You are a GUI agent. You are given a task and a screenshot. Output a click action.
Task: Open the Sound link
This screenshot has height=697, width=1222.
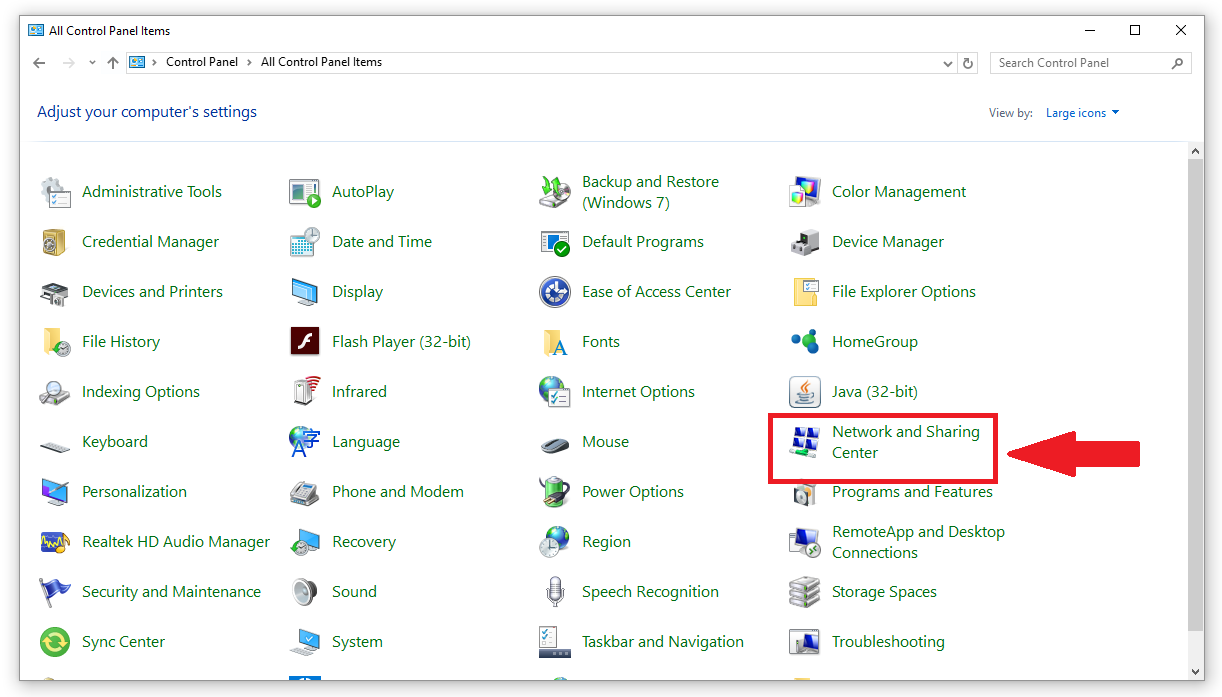pyautogui.click(x=354, y=592)
